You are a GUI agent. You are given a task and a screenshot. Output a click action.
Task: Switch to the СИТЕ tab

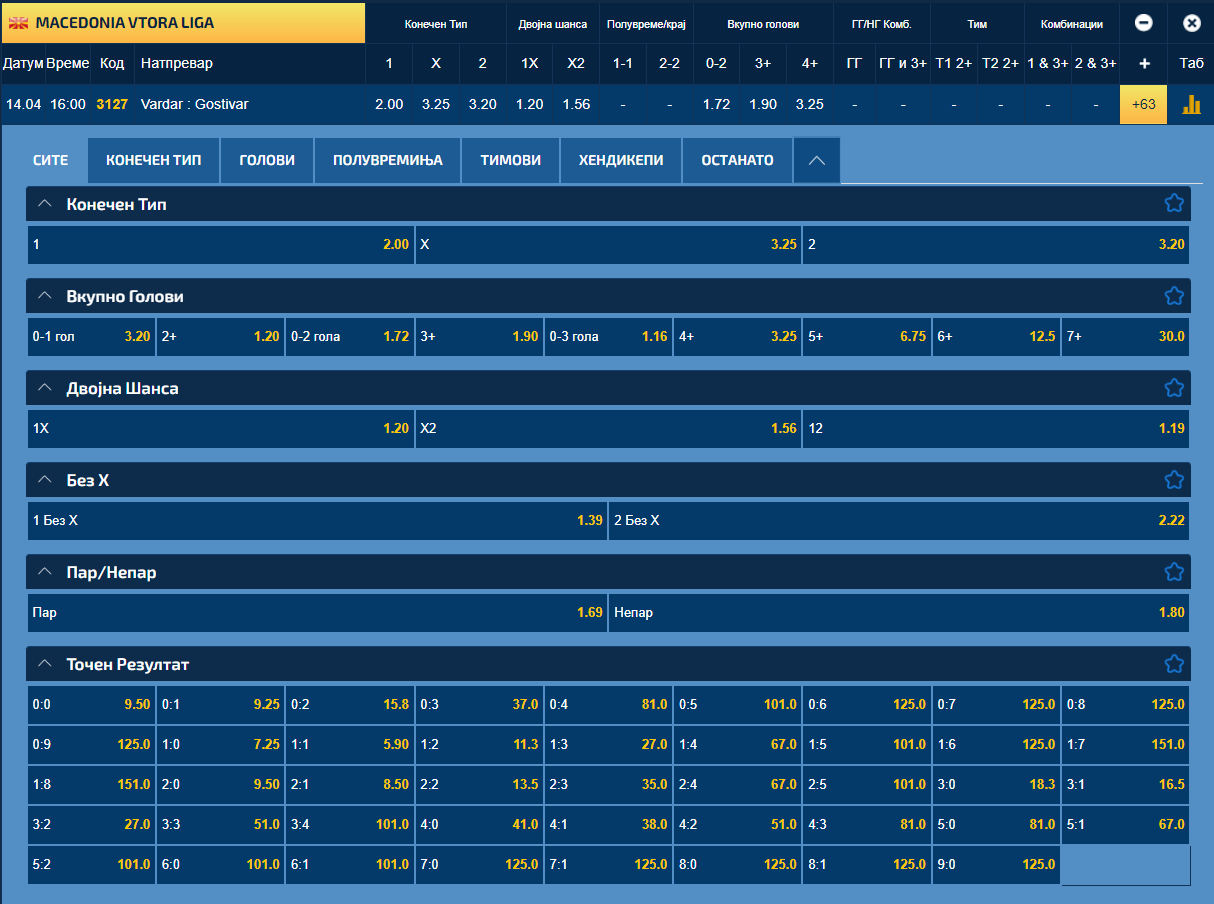pyautogui.click(x=51, y=160)
